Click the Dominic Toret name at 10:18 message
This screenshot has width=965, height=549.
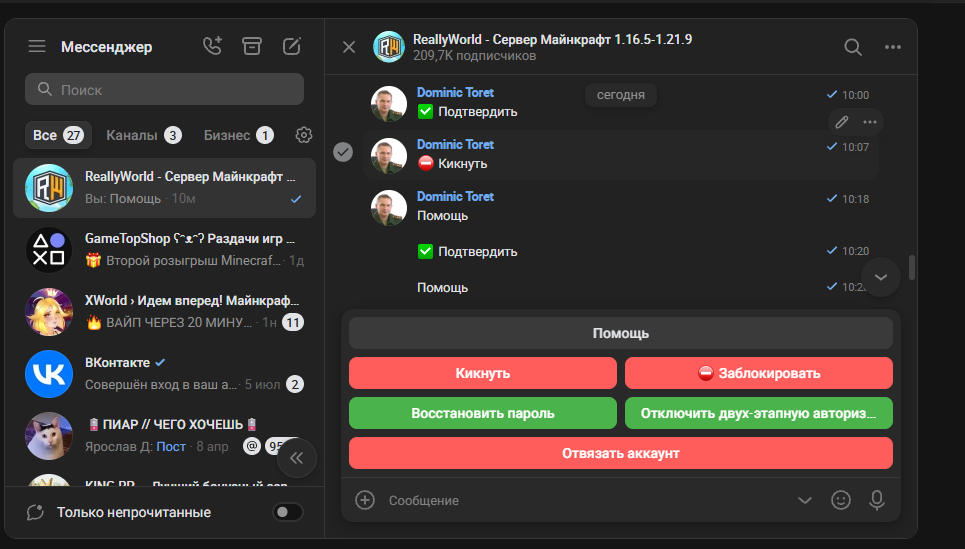455,196
